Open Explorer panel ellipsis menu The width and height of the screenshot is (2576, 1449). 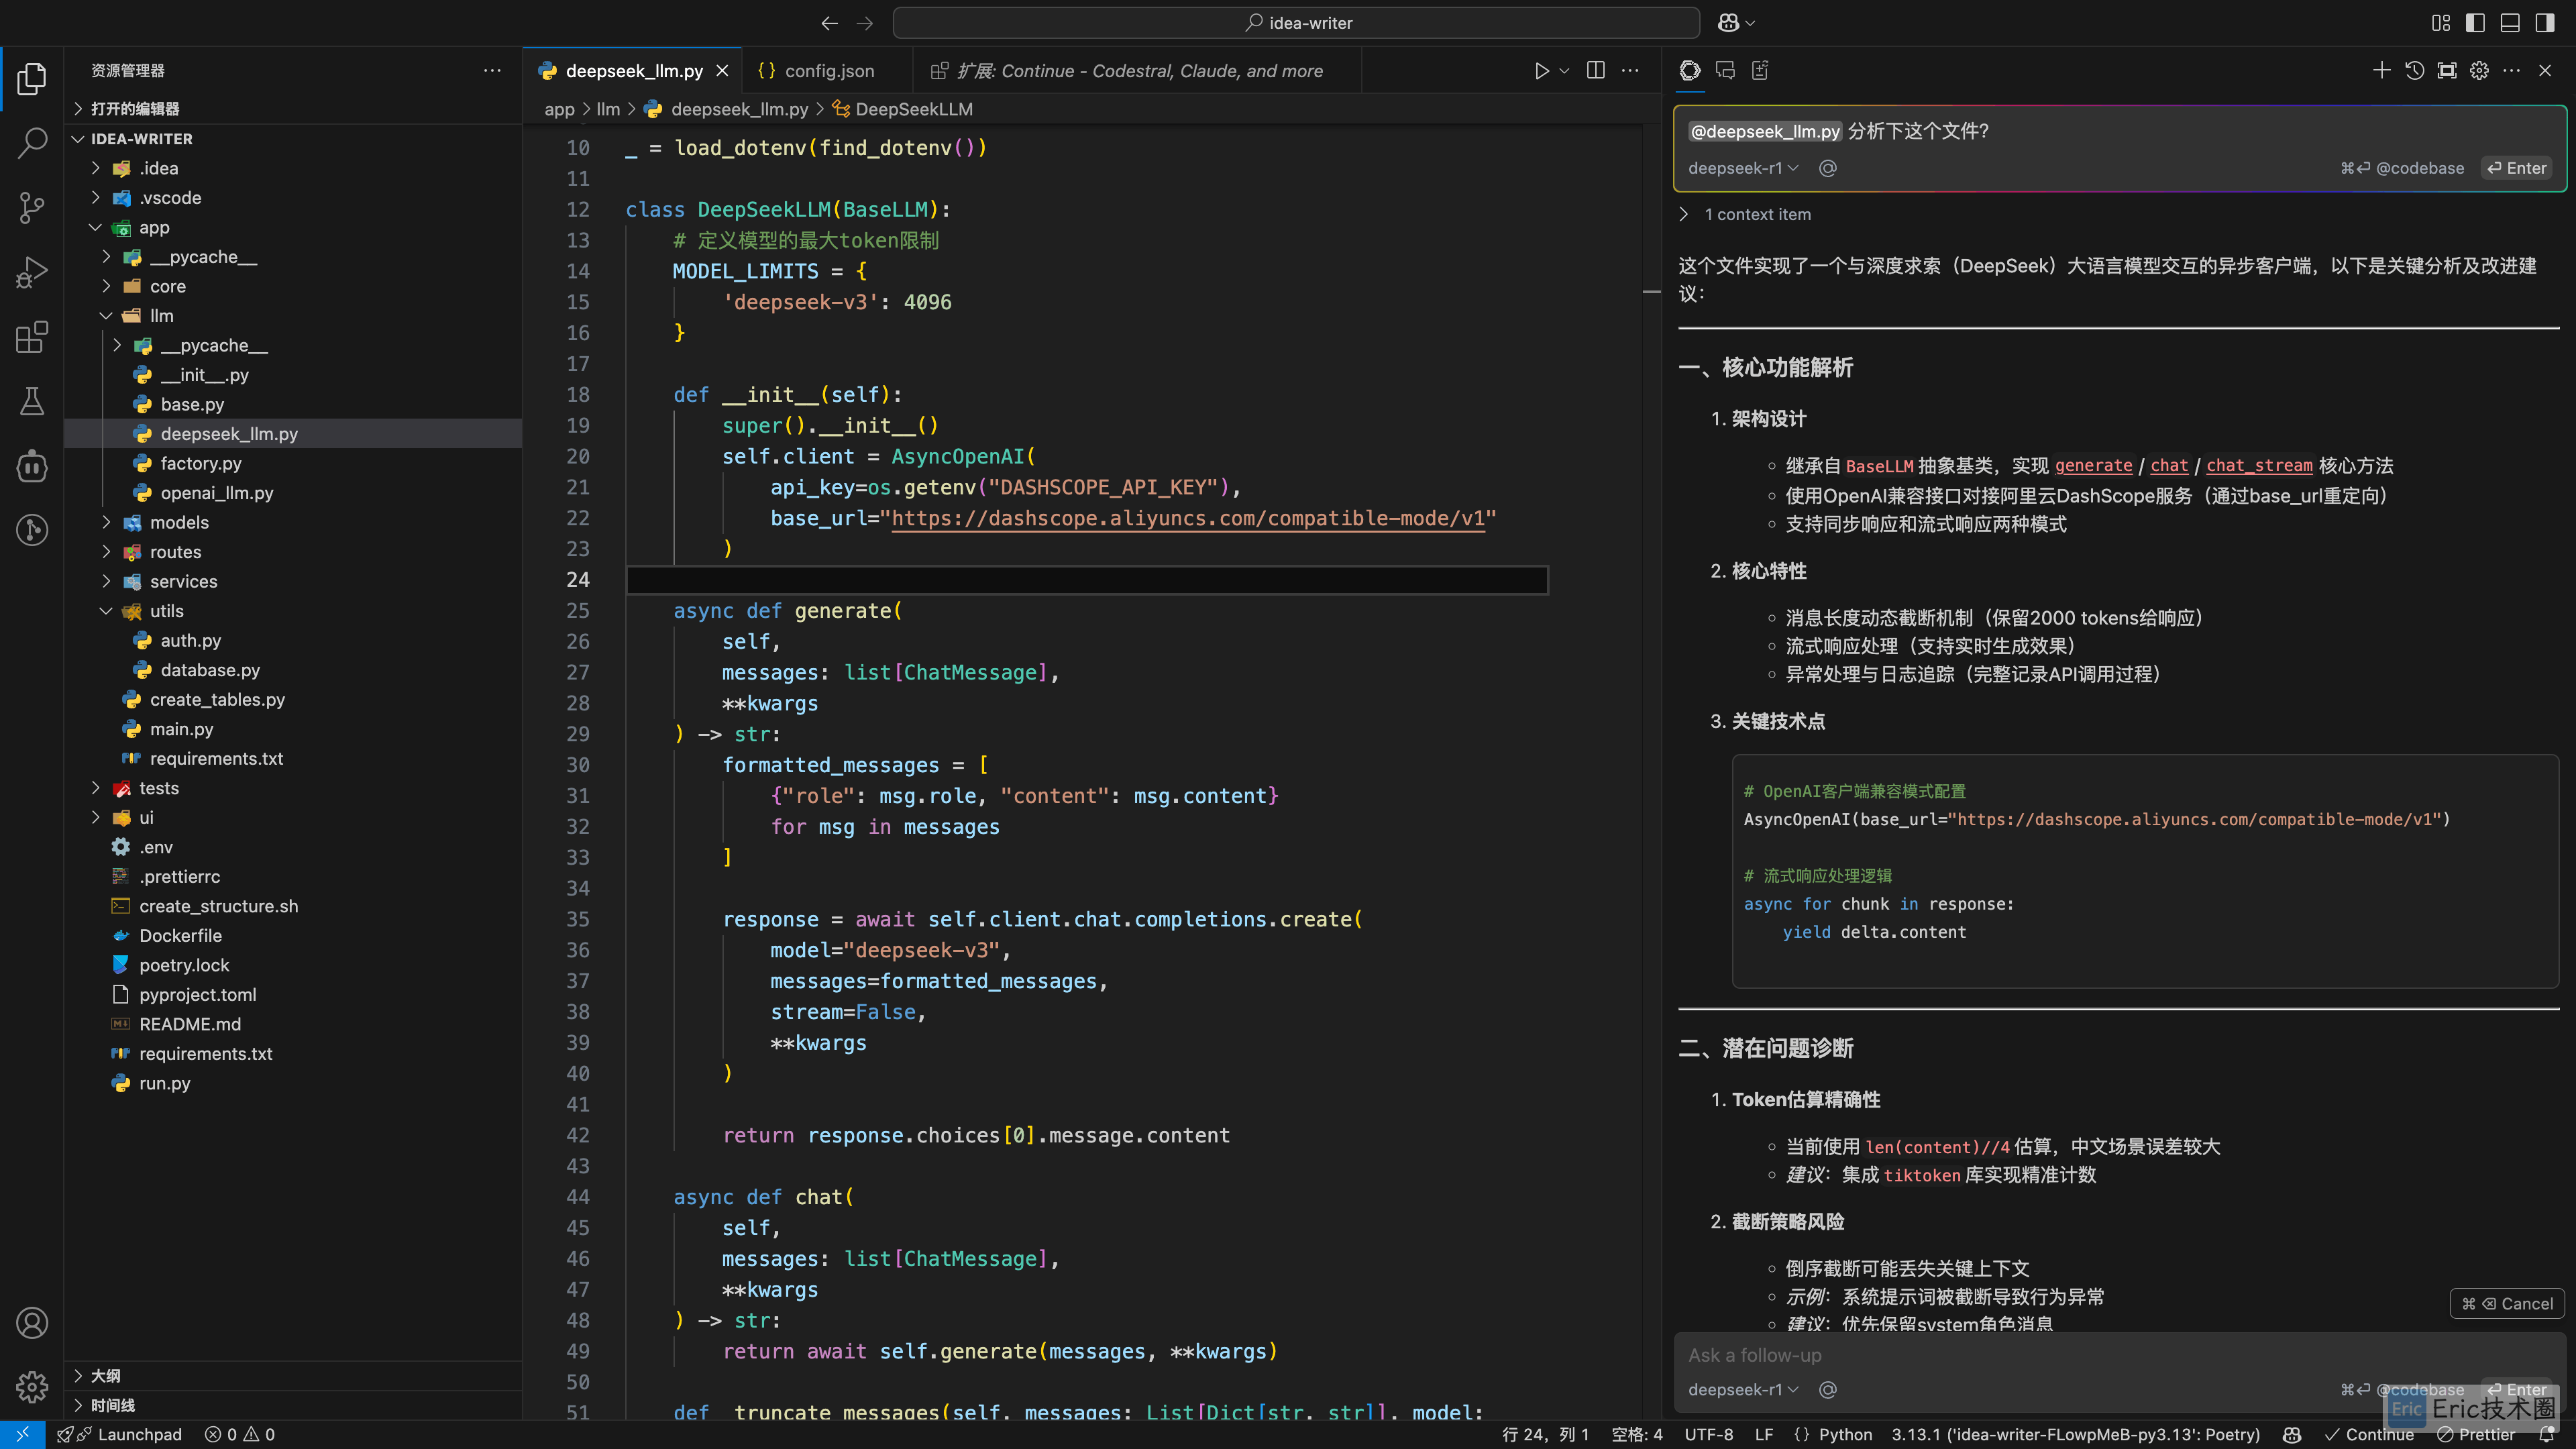[x=492, y=71]
